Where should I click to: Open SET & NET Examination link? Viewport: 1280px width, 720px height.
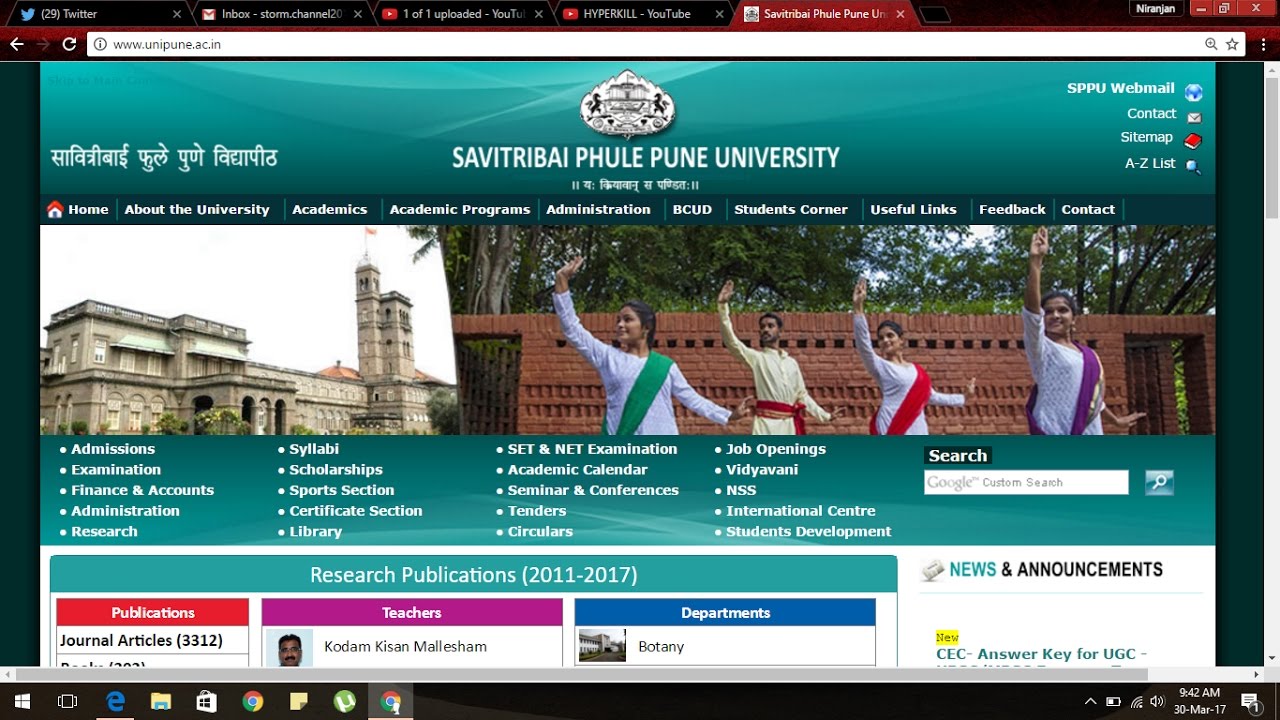[x=592, y=449]
